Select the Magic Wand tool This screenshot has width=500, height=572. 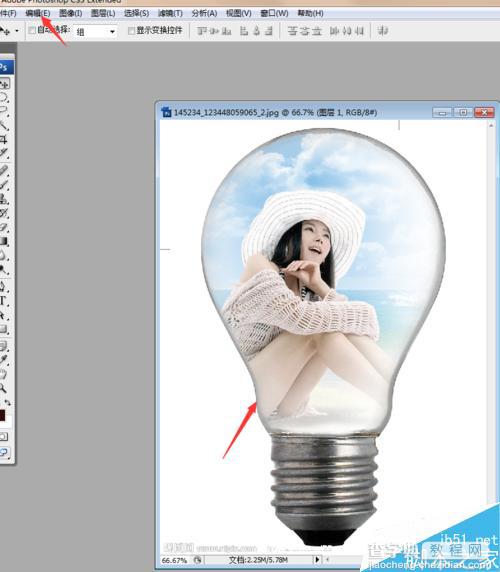(x=4, y=125)
